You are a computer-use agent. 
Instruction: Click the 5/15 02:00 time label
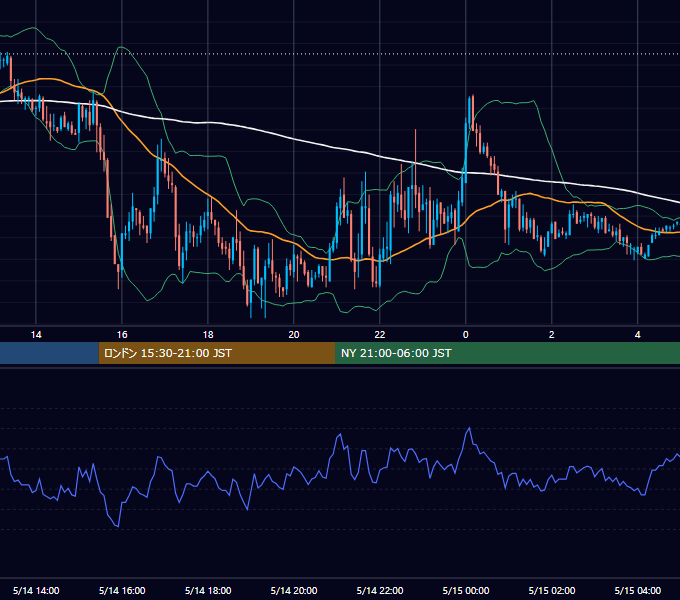[x=552, y=590]
